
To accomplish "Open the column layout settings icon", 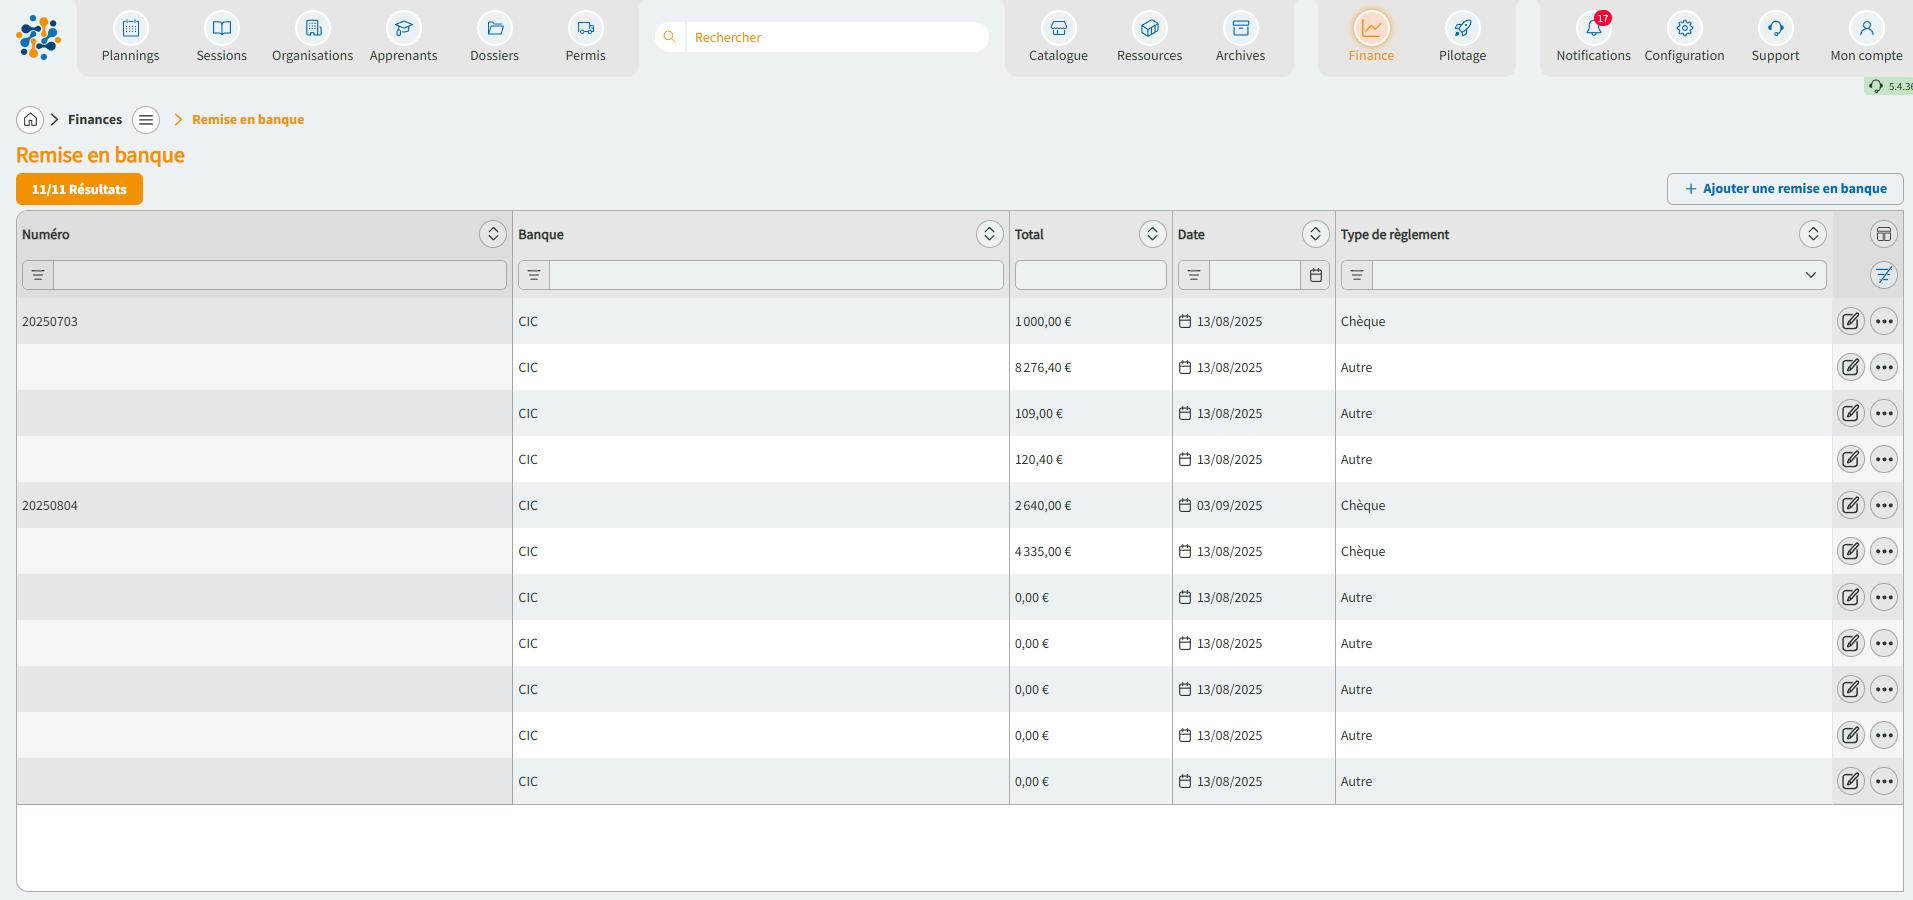I will [x=1884, y=235].
